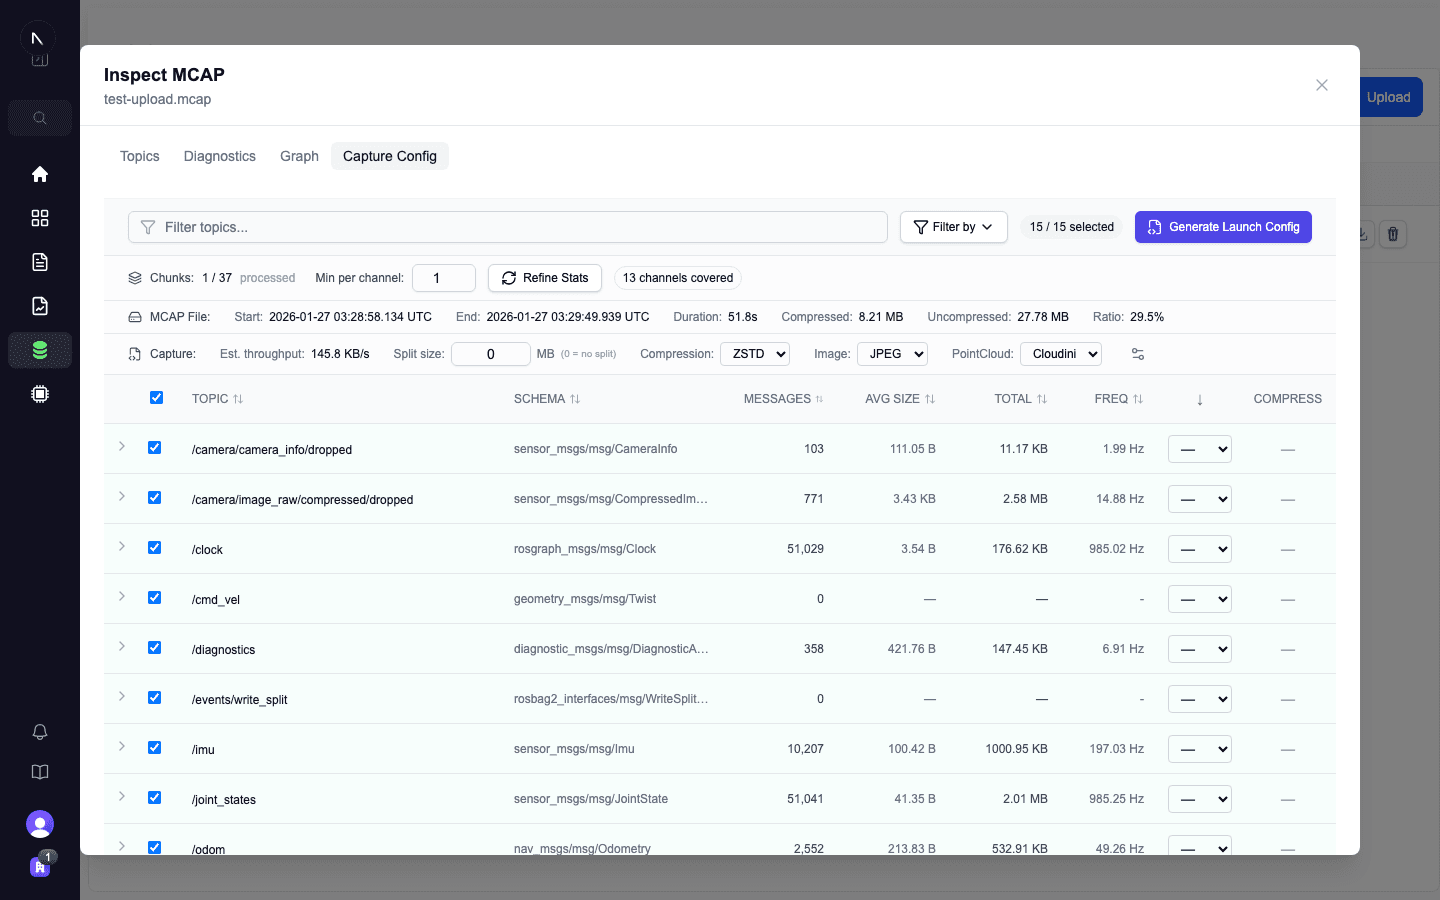Click the rosgraph_msgs/msg/Clock schema cell
Viewport: 1440px width, 900px height.
pyautogui.click(x=585, y=549)
